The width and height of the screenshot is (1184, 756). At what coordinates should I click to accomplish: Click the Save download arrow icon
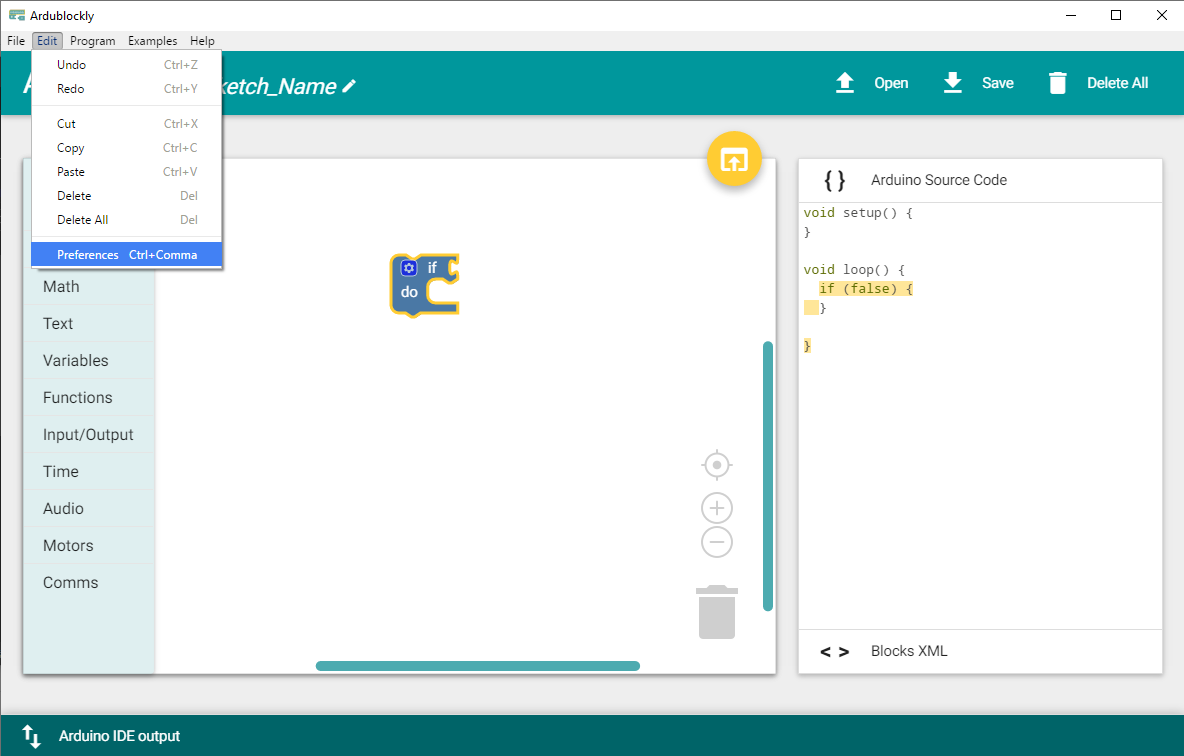pyautogui.click(x=953, y=83)
